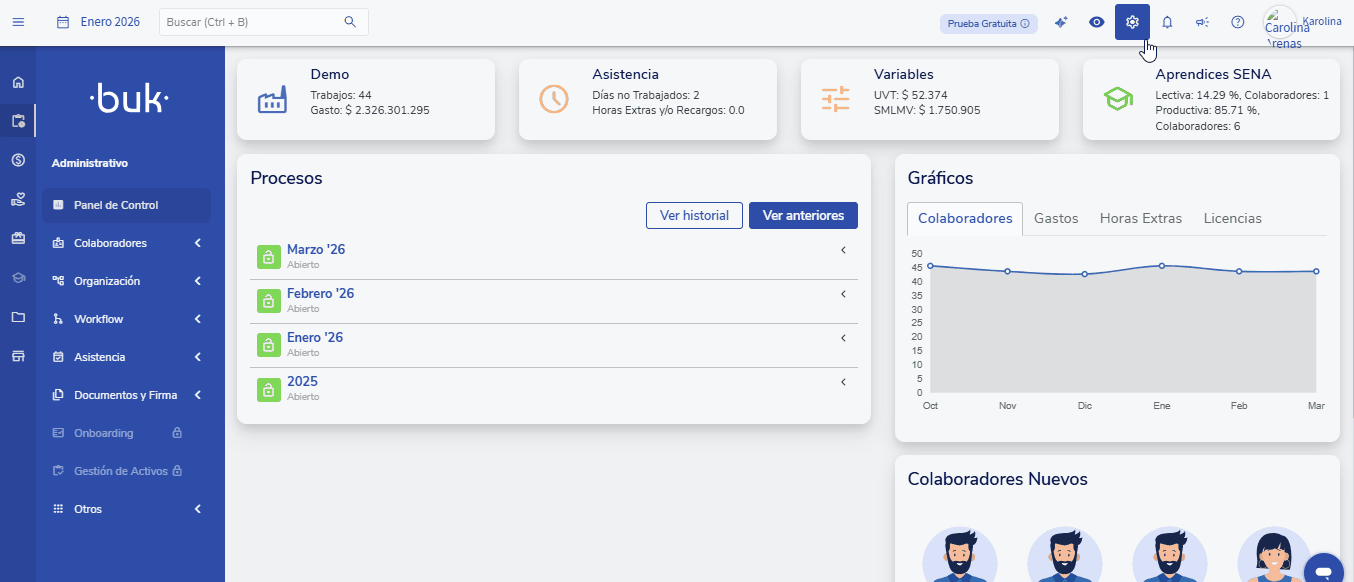Toggle the hamburger sidebar menu
The image size is (1354, 582).
[18, 22]
